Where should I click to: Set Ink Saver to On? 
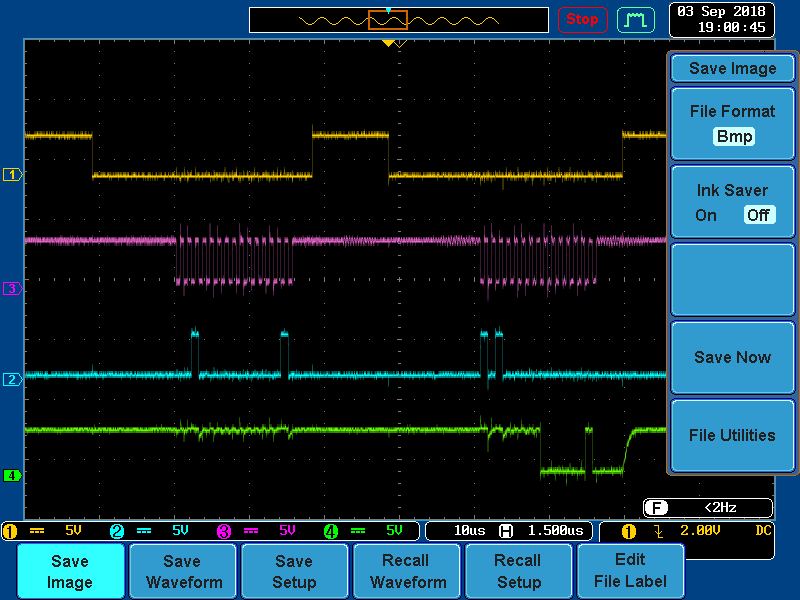click(706, 215)
